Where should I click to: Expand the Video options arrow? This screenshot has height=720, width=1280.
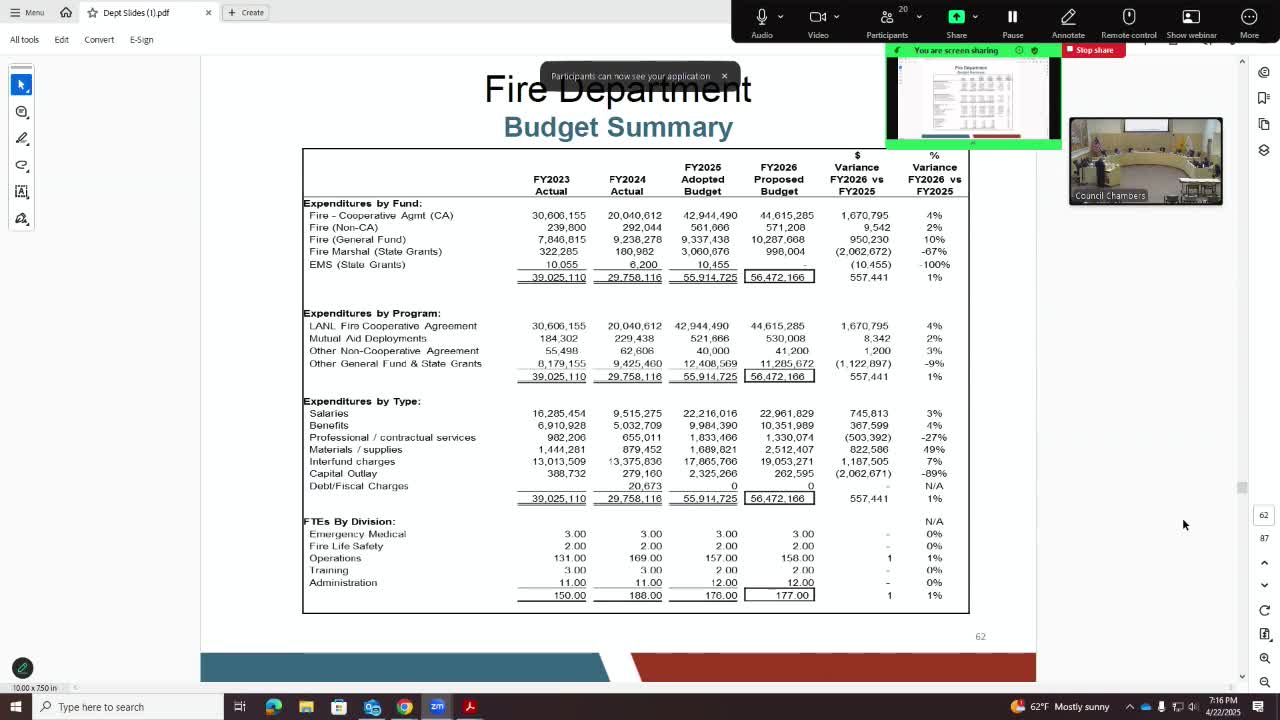(x=837, y=17)
